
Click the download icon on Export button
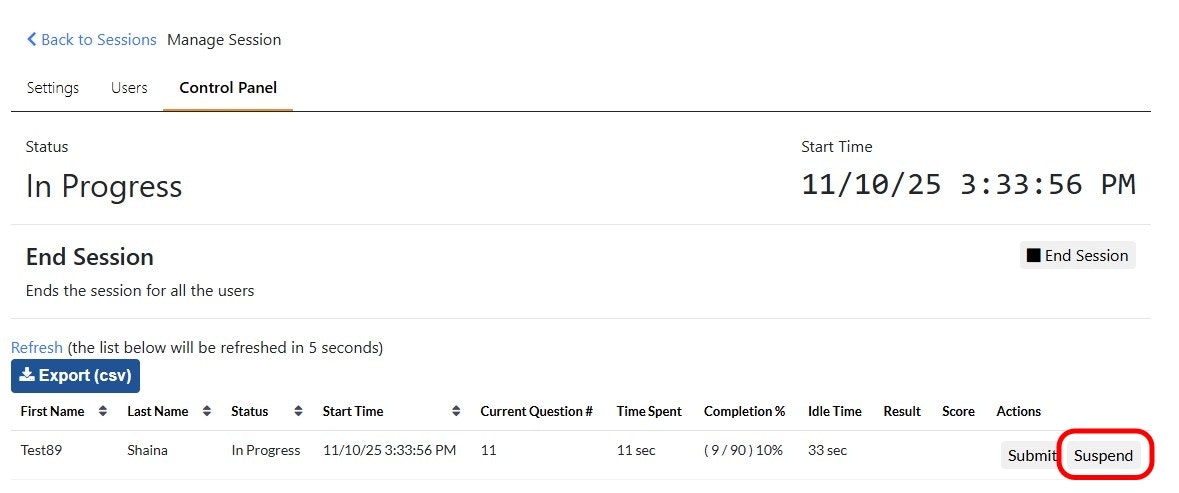tap(27, 376)
